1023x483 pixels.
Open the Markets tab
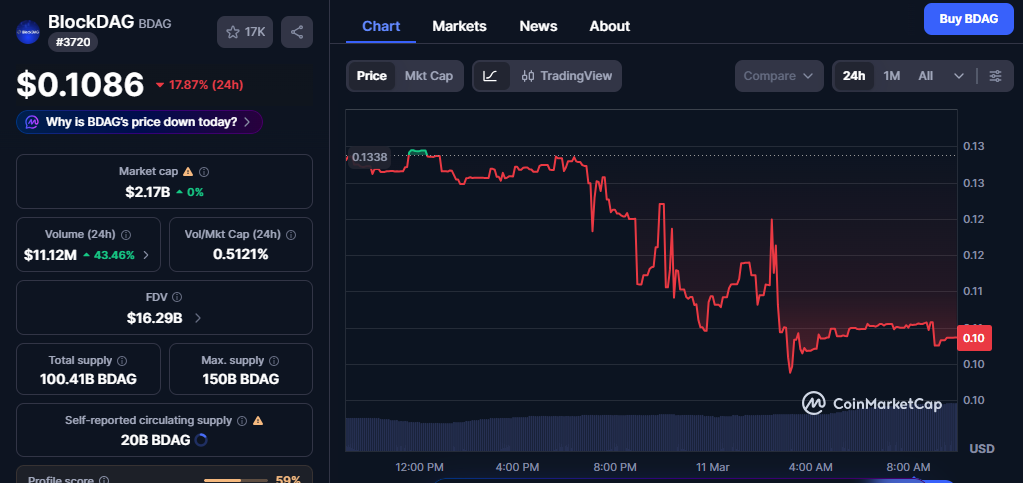tap(459, 26)
